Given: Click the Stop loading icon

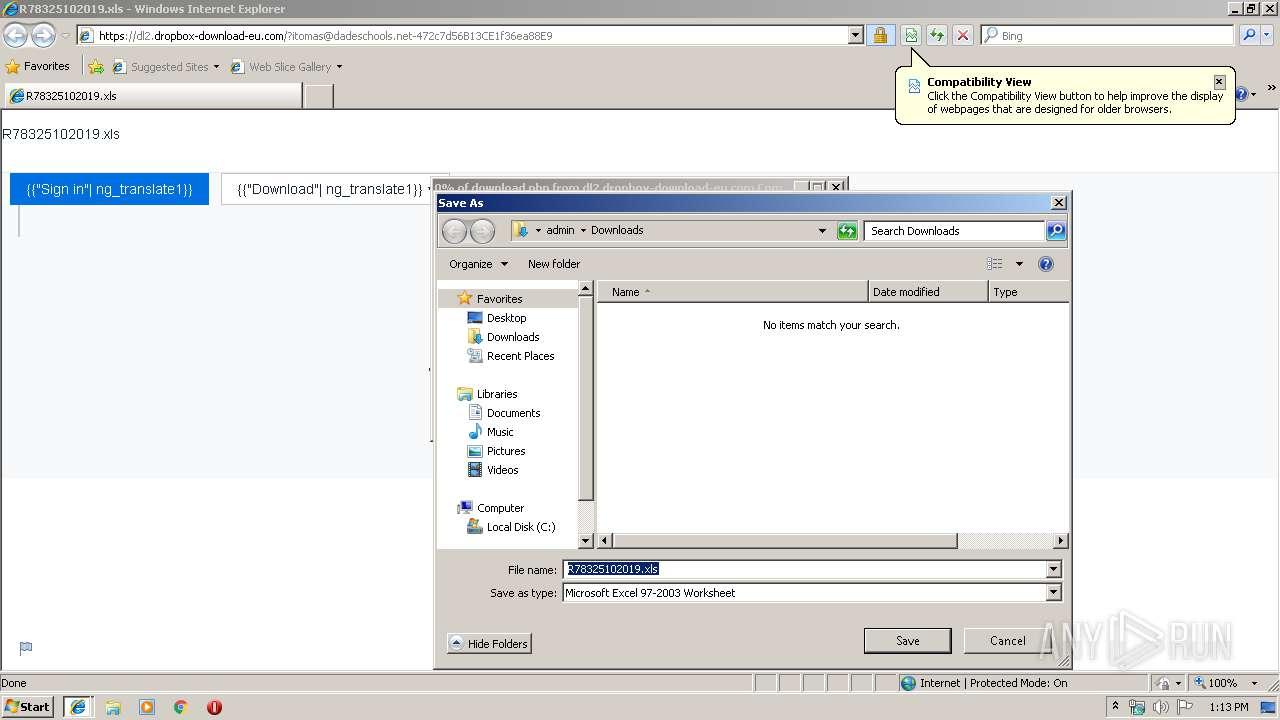Looking at the screenshot, I should pos(962,35).
